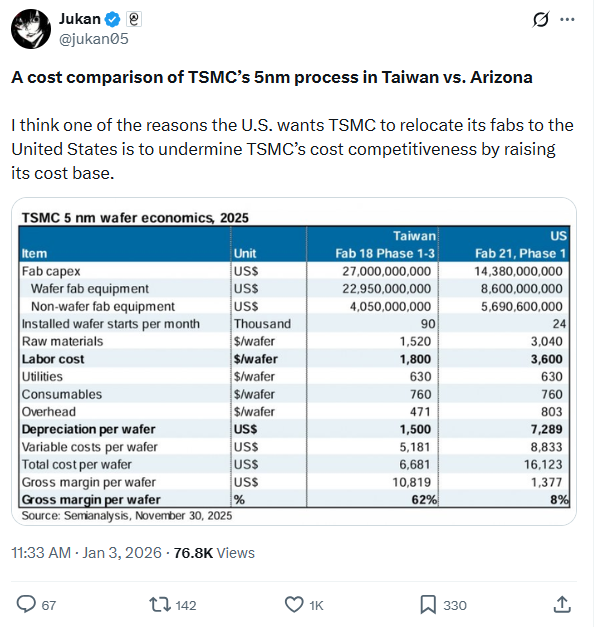Open the repost arrows menu
The height and width of the screenshot is (627, 603).
point(159,604)
